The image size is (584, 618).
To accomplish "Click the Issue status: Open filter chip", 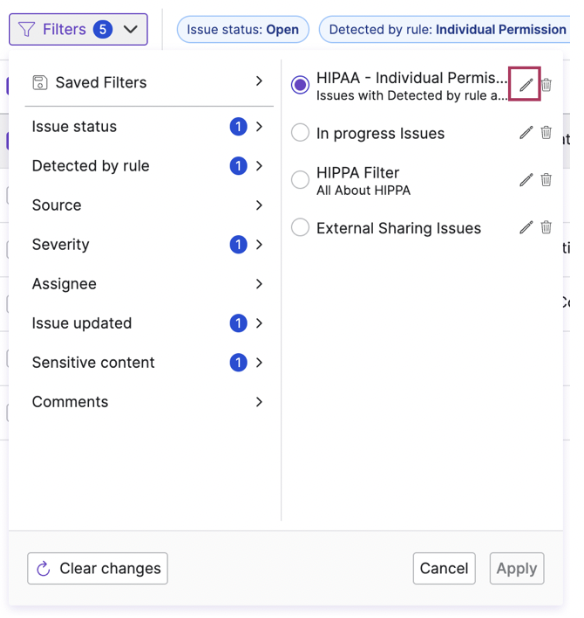I will 243,30.
